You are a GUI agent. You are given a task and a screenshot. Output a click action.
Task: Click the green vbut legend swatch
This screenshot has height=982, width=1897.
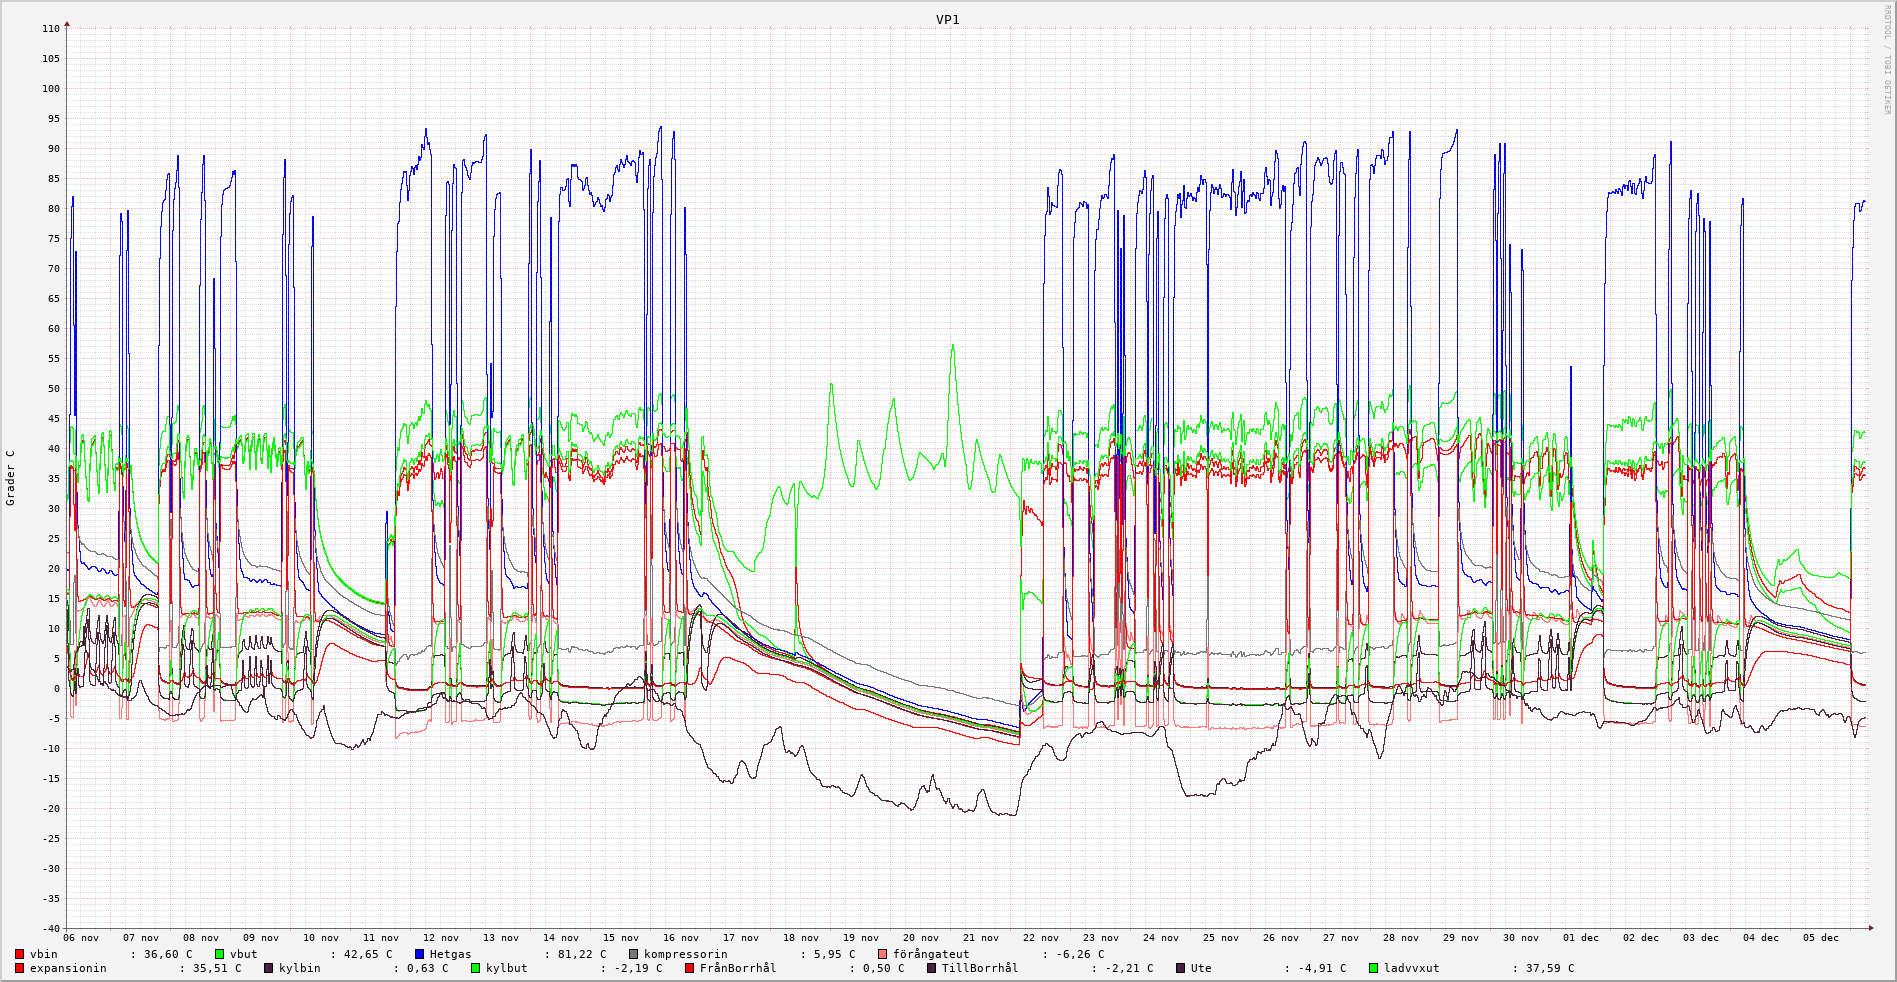(x=220, y=954)
